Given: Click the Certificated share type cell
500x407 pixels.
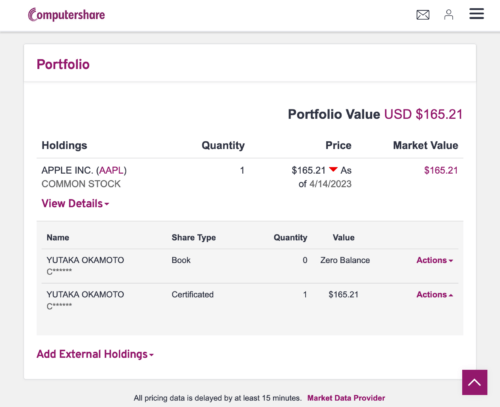Looking at the screenshot, I should click(x=192, y=295).
